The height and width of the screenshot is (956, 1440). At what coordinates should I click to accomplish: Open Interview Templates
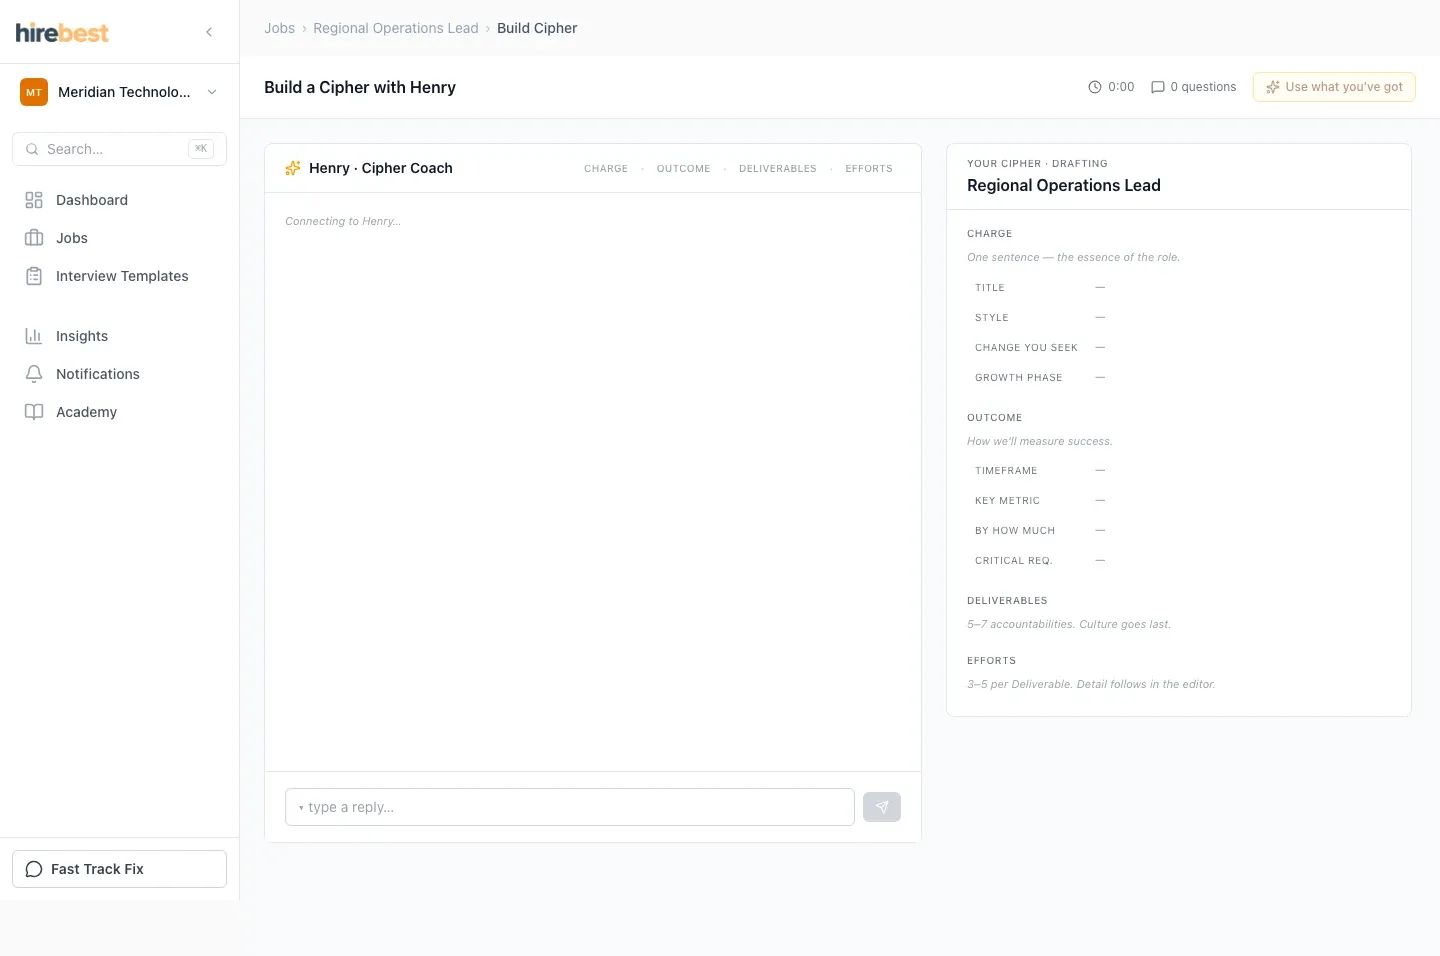[119, 276]
